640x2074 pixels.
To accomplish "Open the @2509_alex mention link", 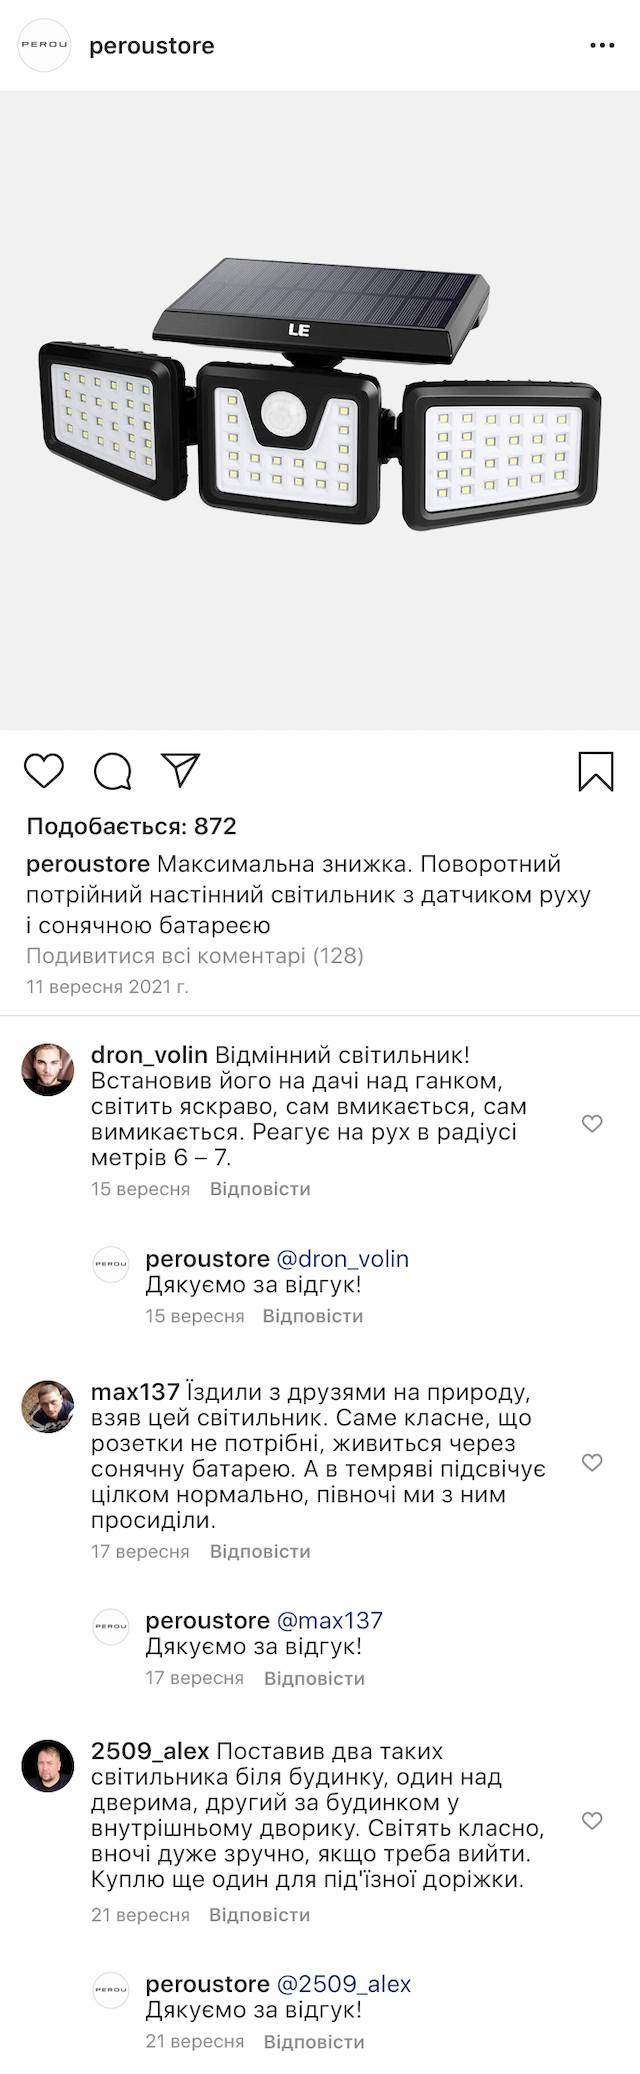I will point(343,1983).
